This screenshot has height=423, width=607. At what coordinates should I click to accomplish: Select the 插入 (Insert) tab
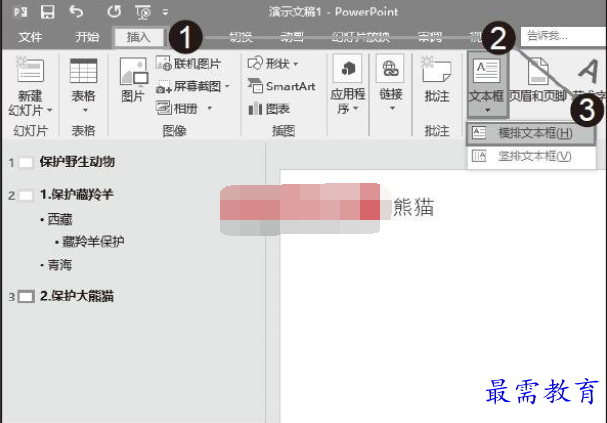138,37
